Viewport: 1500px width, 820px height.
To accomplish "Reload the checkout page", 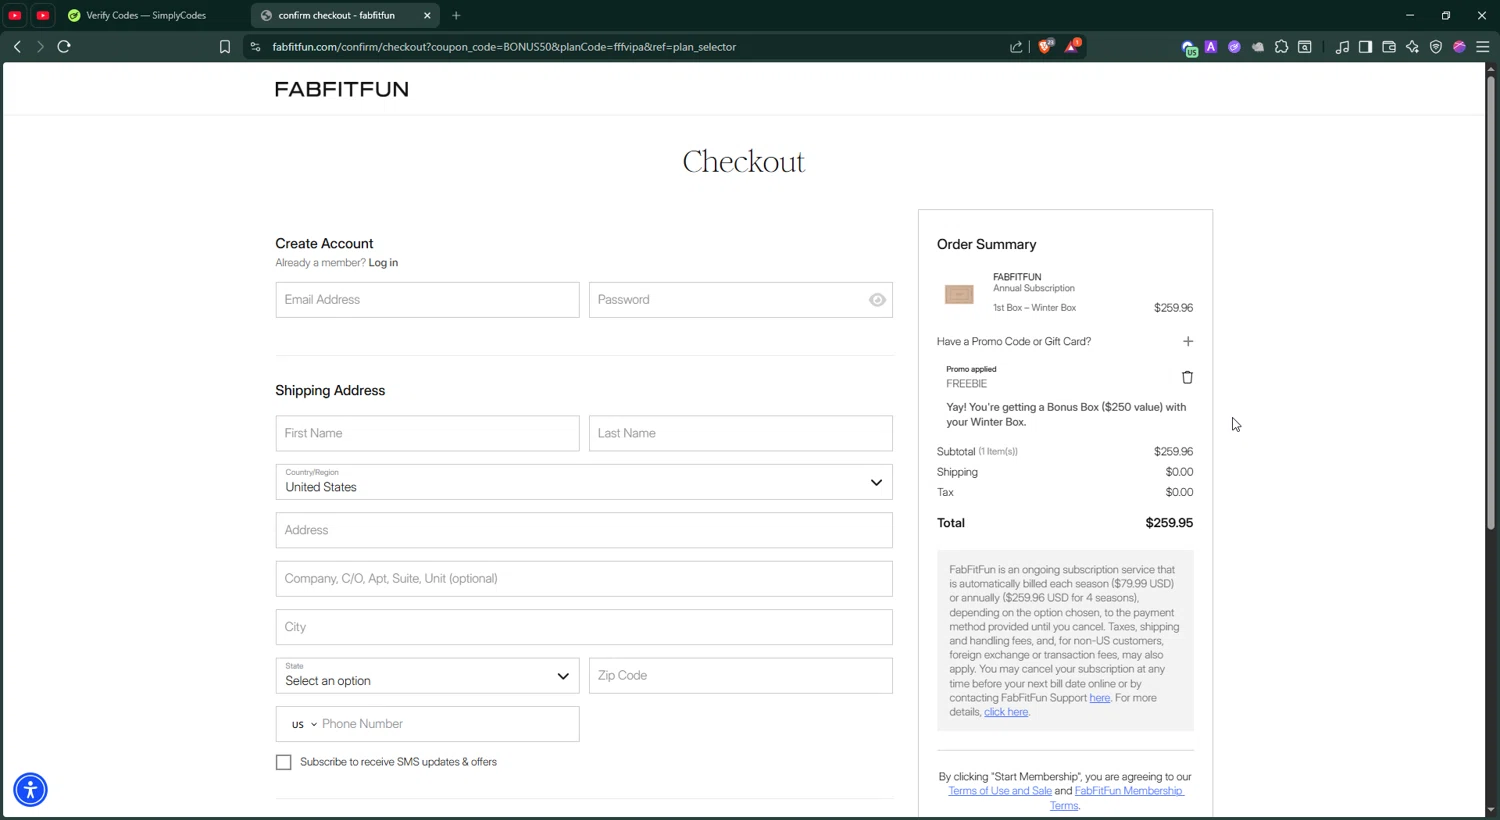I will coord(64,47).
